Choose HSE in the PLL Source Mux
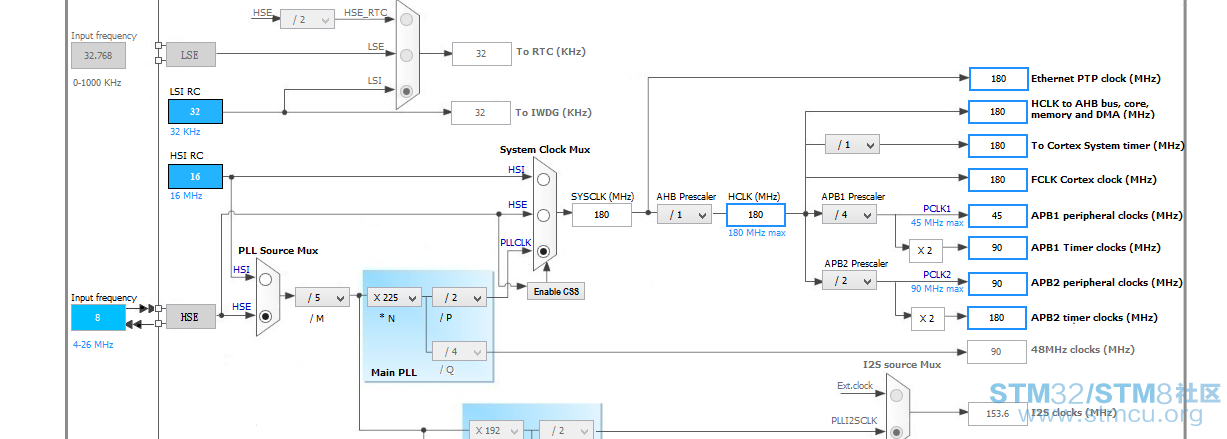The image size is (1227, 439). pyautogui.click(x=266, y=316)
